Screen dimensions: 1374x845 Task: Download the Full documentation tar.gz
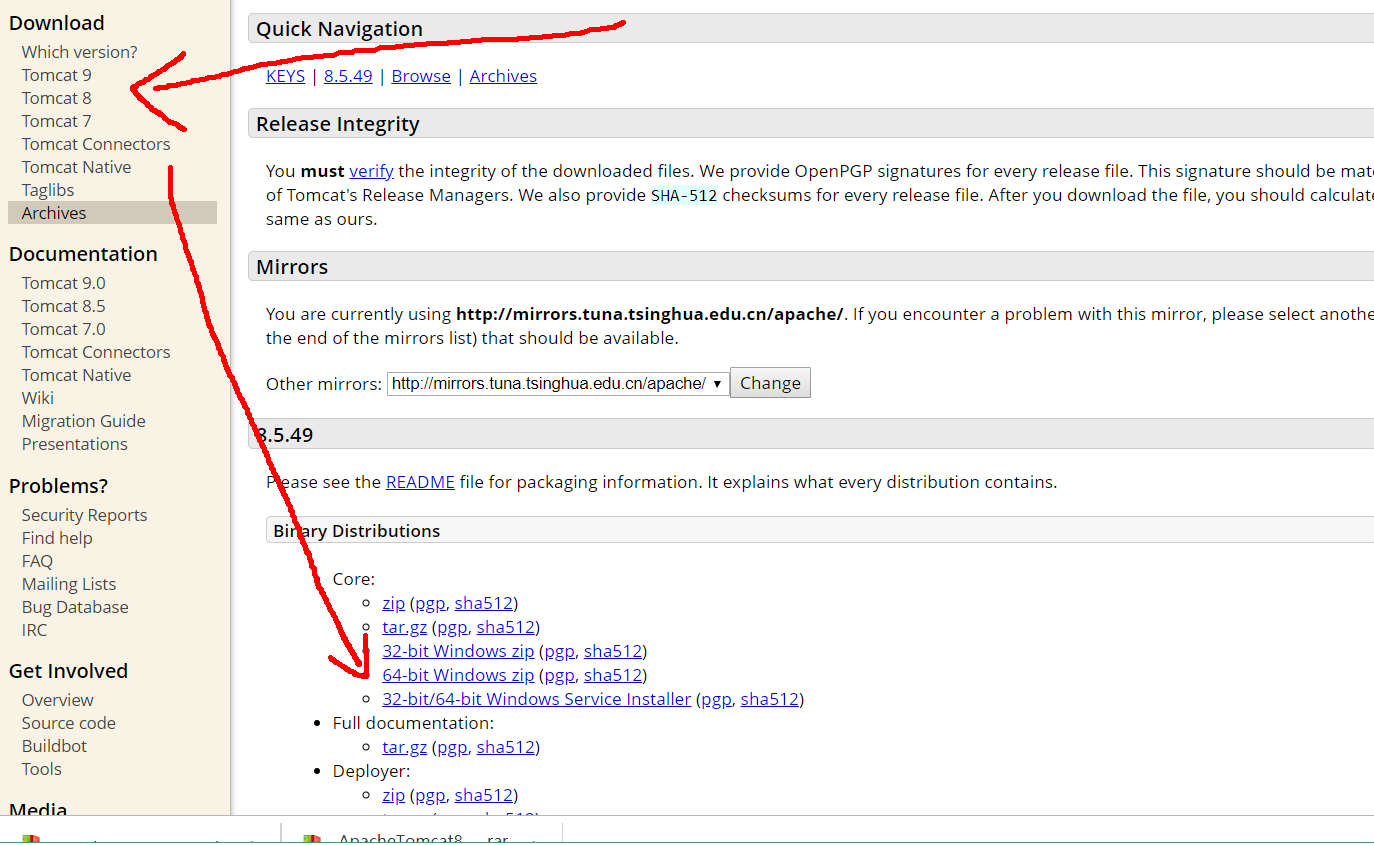pos(405,747)
